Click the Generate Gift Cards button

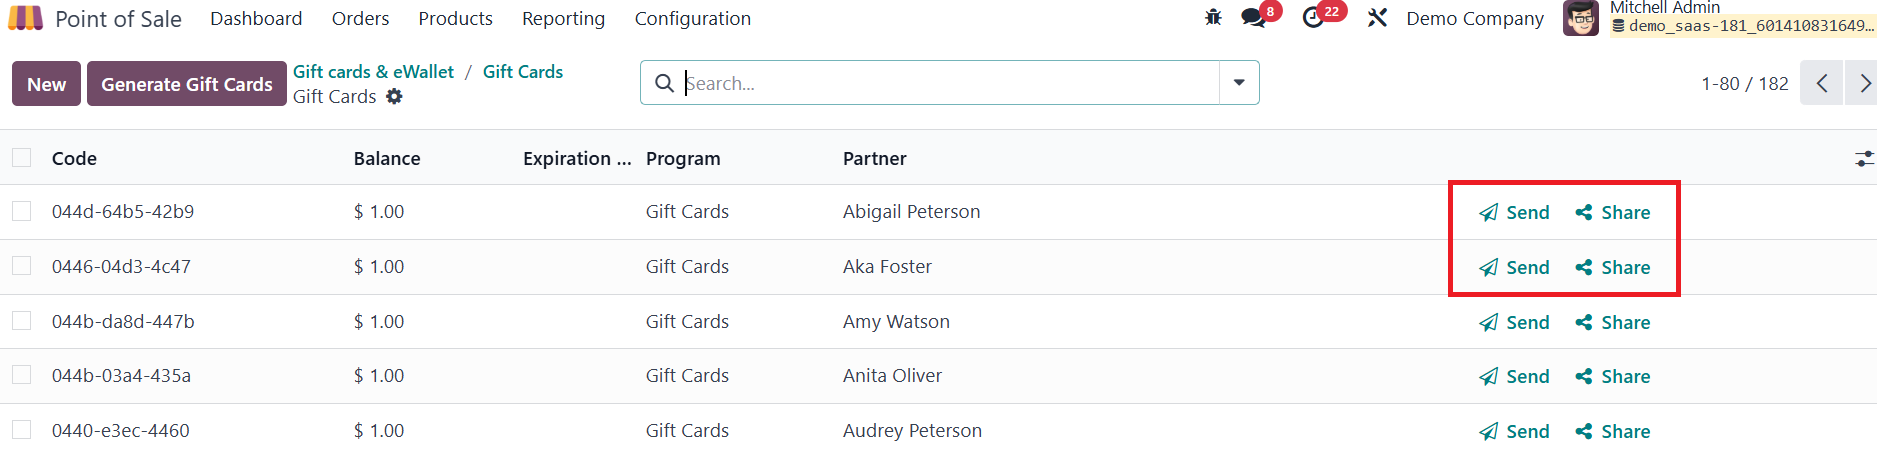tap(187, 84)
